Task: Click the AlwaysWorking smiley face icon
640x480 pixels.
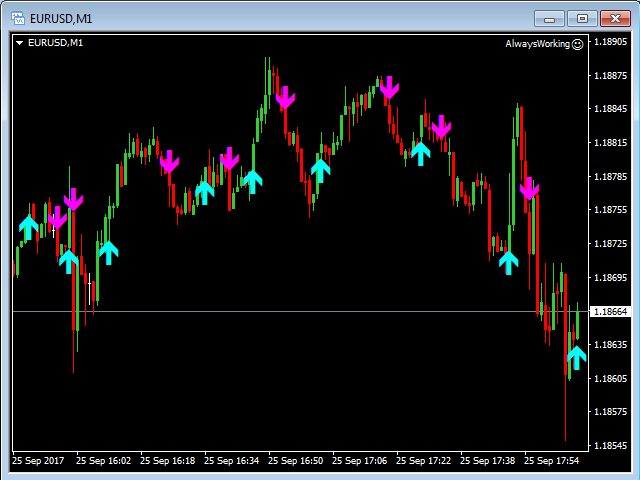Action: [578, 44]
